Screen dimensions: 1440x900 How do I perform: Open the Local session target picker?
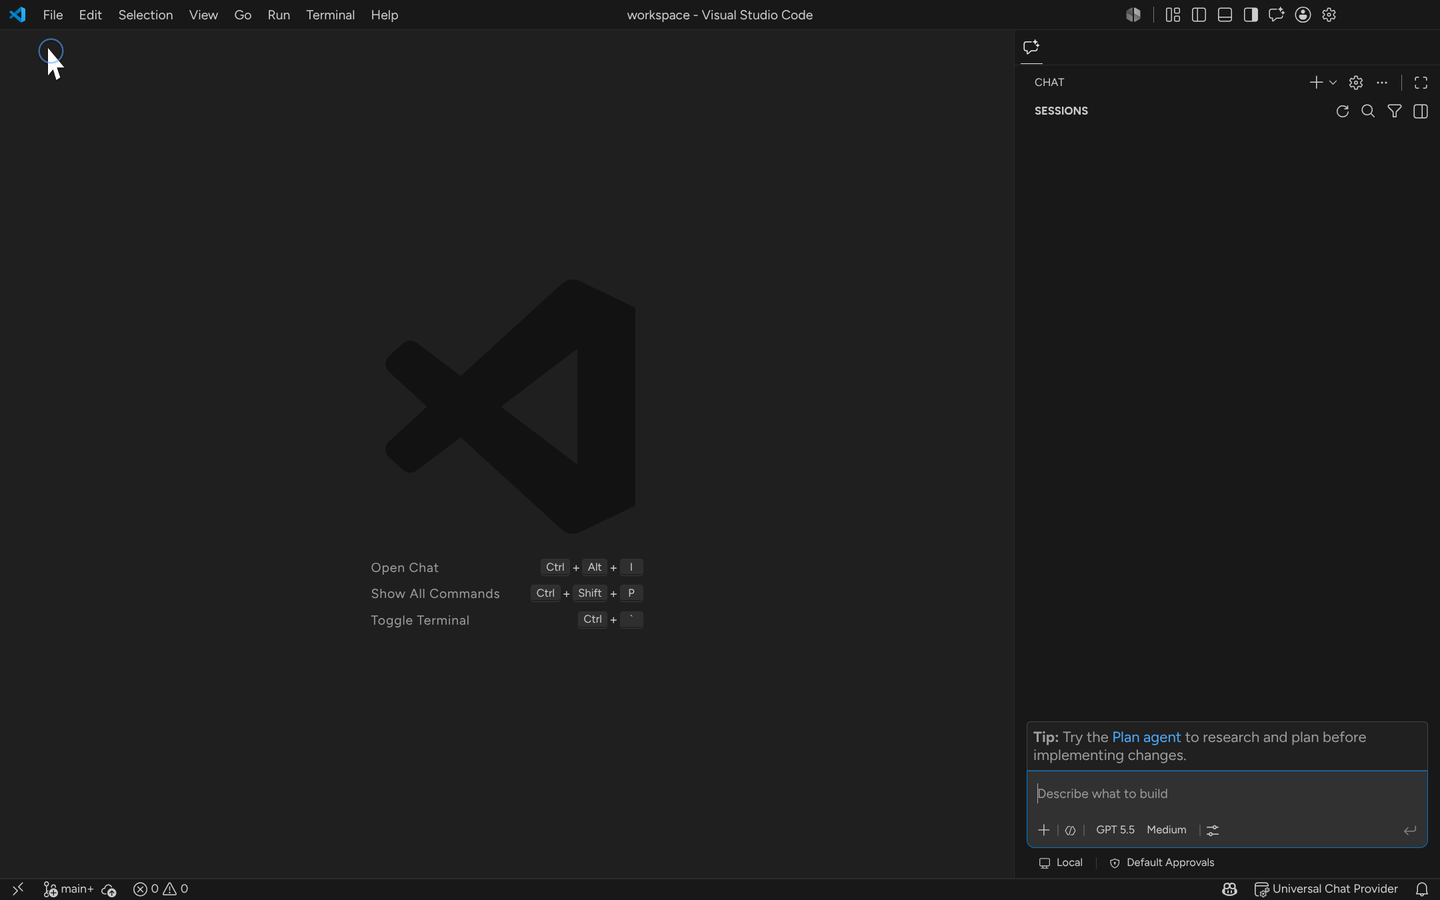click(1060, 862)
